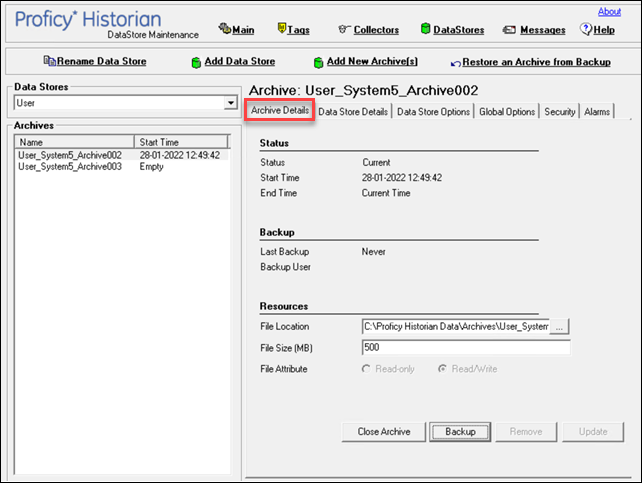Switch to the Data Store Details tab

(x=353, y=112)
